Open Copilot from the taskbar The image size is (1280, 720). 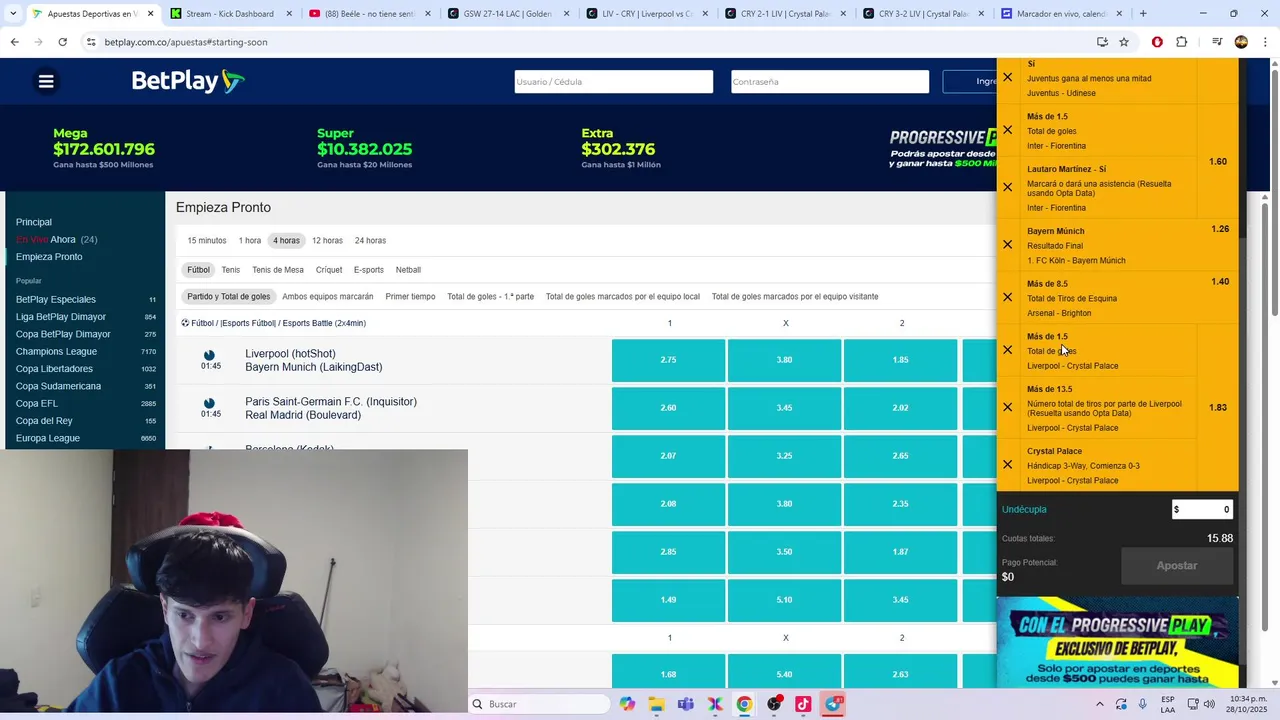[x=627, y=704]
